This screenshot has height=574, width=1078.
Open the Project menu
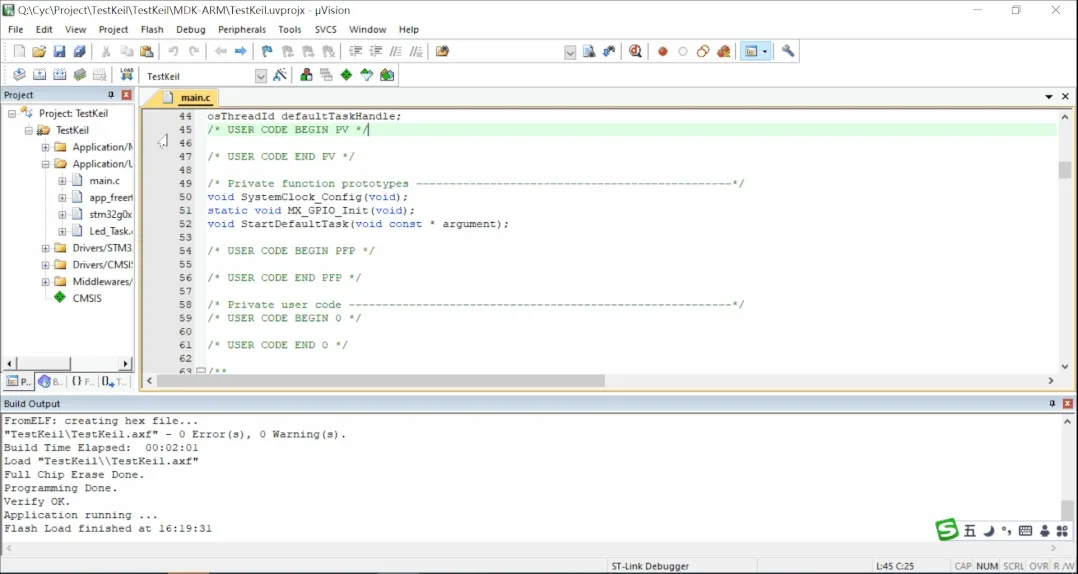click(113, 30)
